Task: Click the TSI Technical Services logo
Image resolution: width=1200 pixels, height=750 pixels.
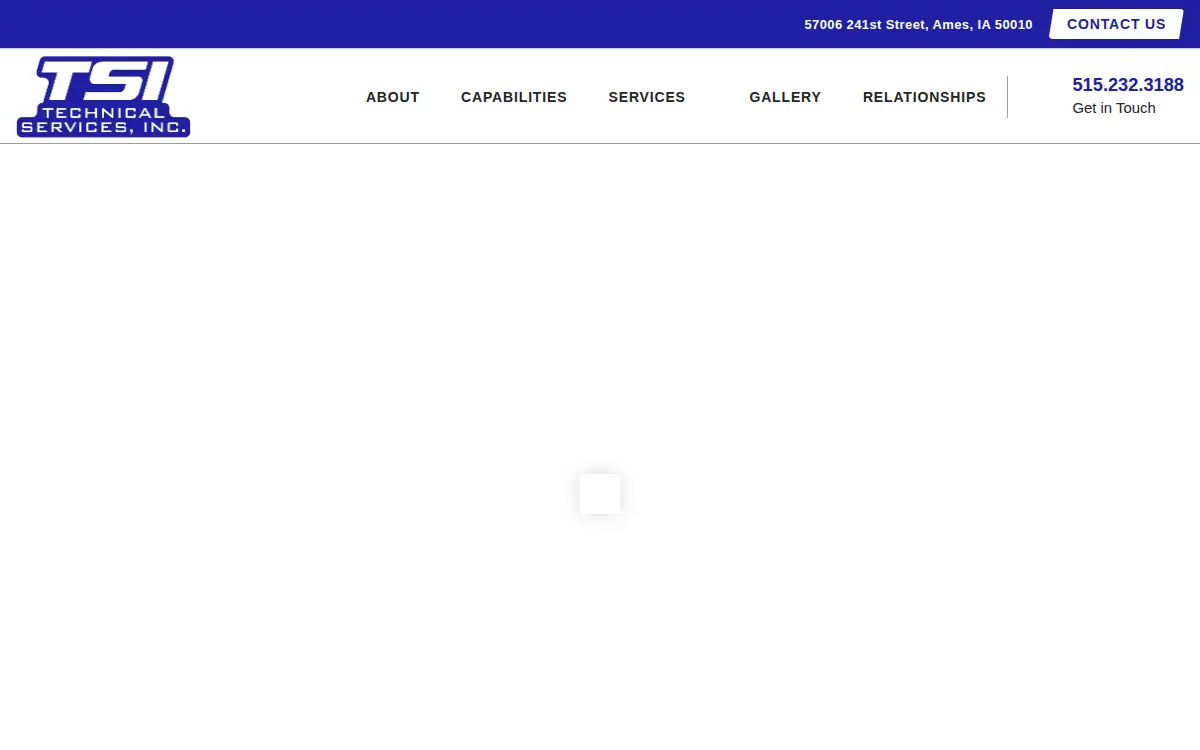Action: click(x=103, y=96)
